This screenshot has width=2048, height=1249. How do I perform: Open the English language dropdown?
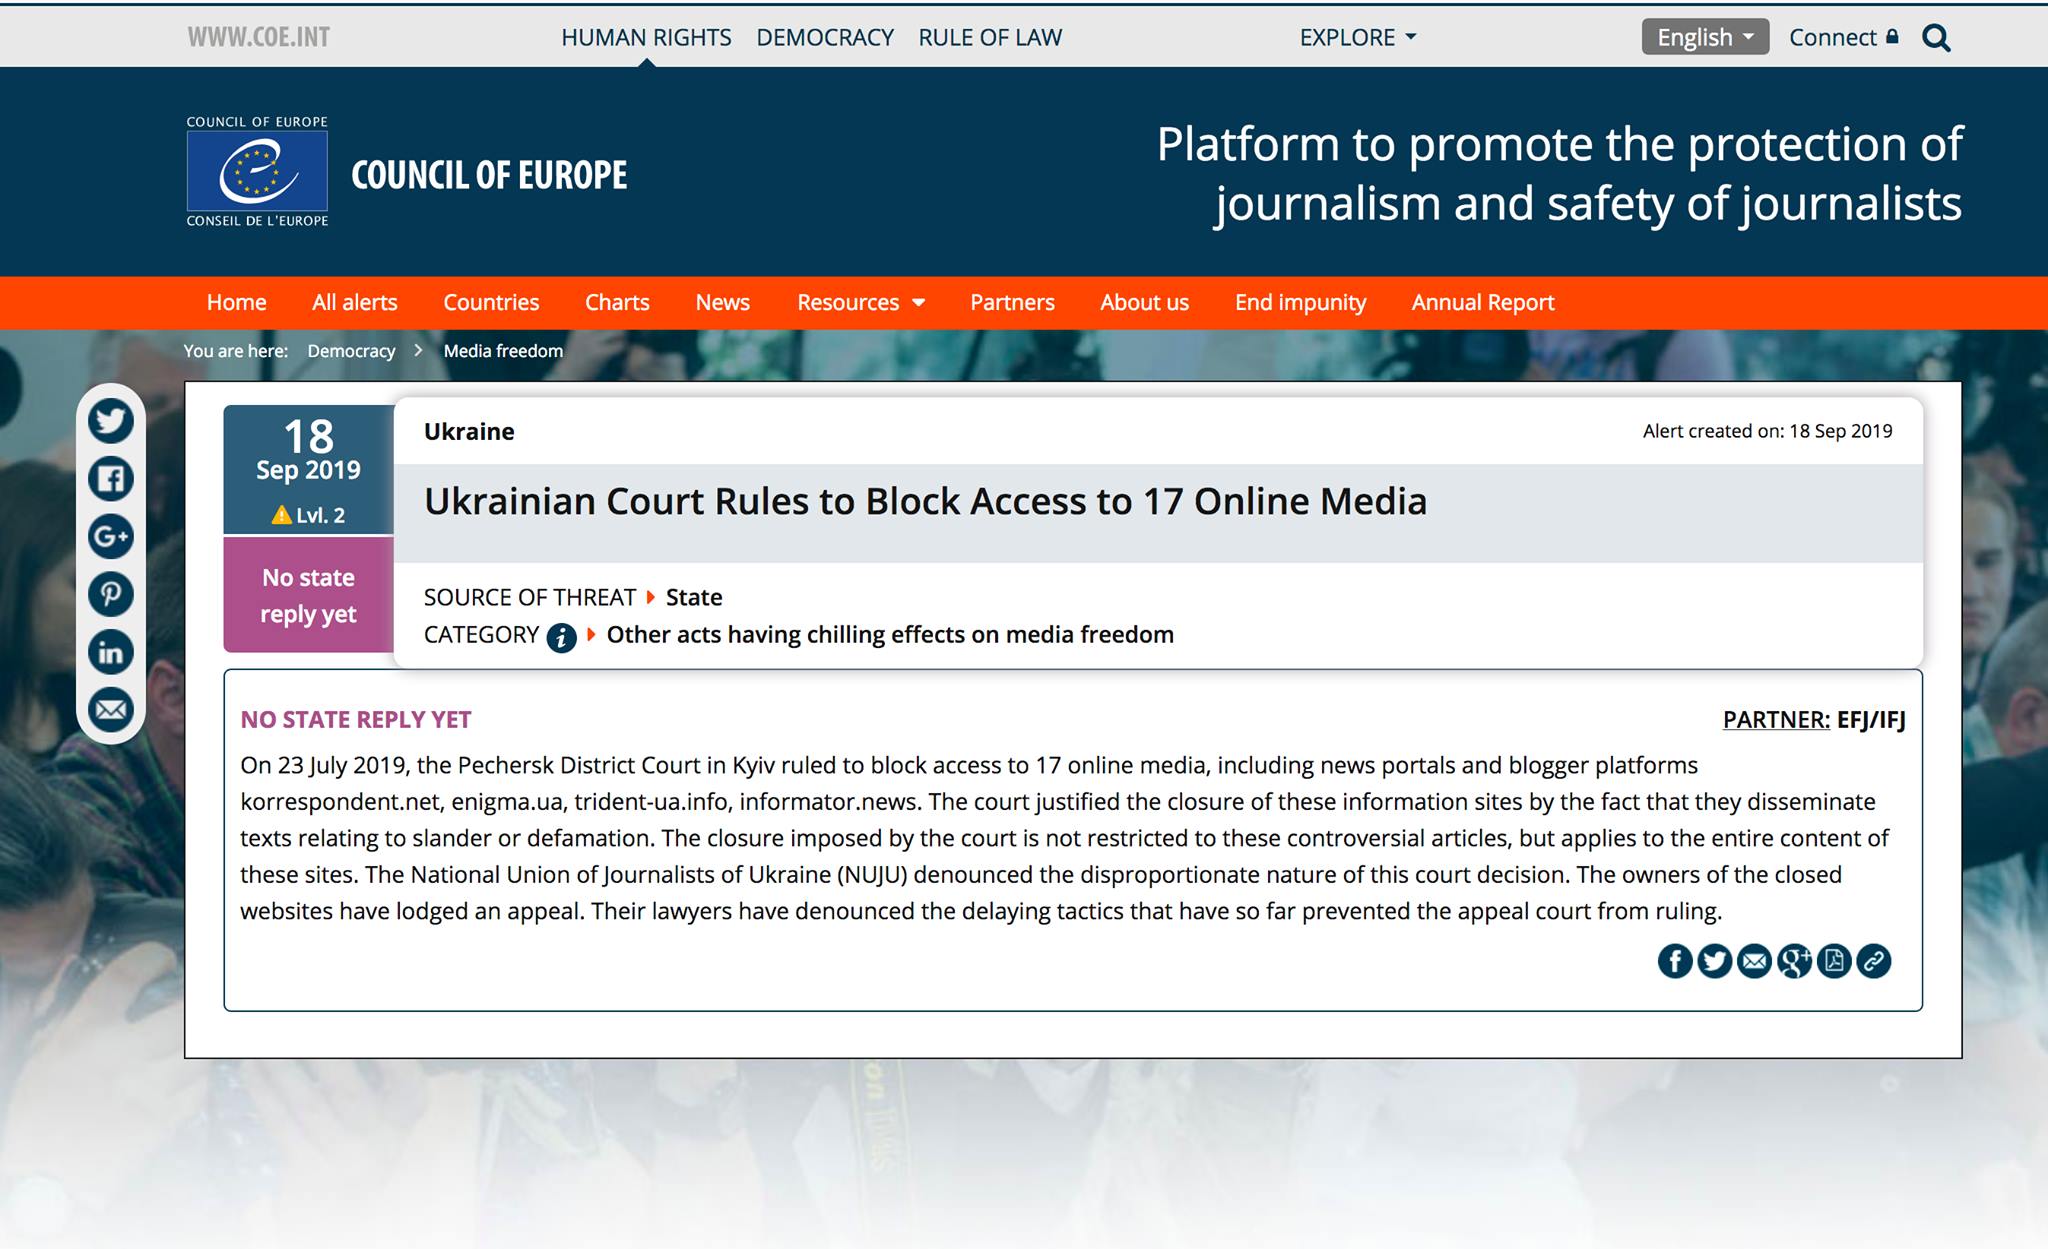click(1705, 37)
